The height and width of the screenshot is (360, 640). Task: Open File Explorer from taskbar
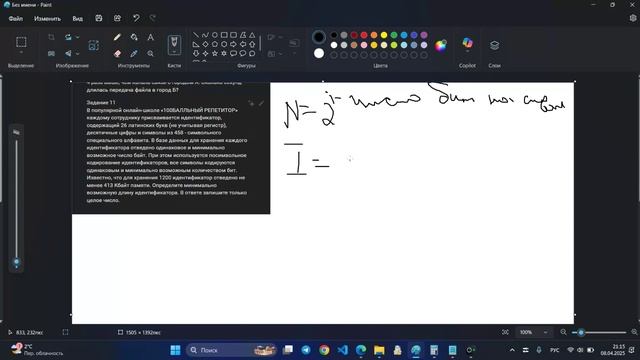tap(379, 350)
